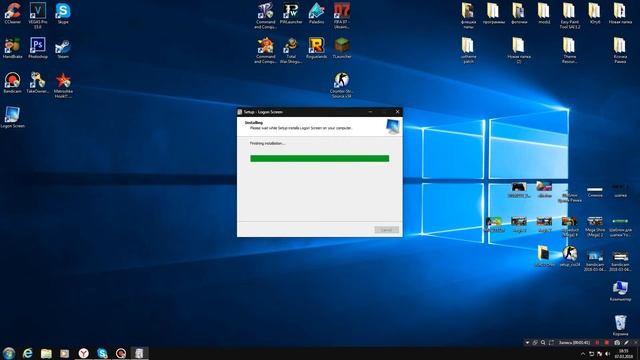Click the Cancel button in Setup
The image size is (640, 360).
386,230
